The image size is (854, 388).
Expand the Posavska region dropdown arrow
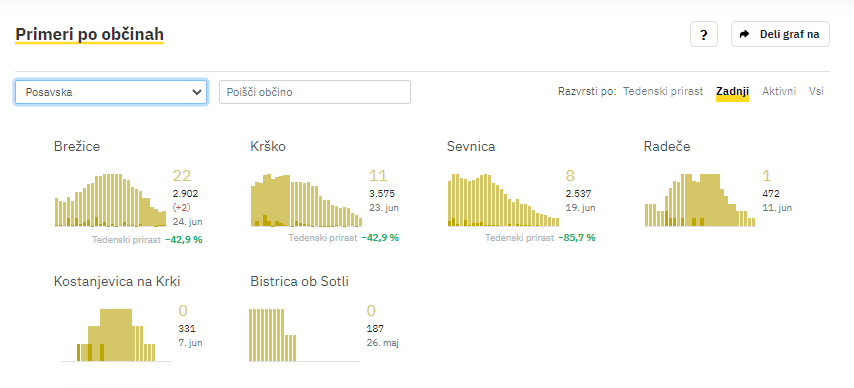(x=197, y=92)
